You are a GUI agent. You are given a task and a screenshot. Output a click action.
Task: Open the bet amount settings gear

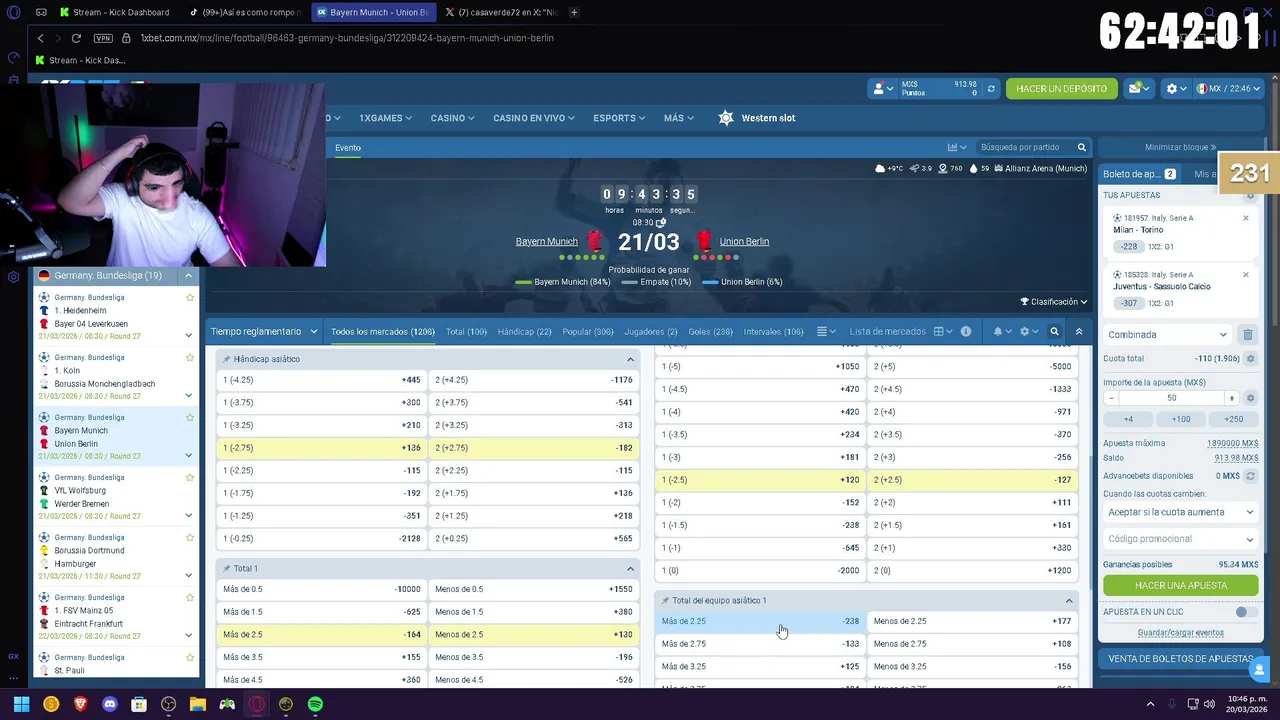[x=1250, y=397]
